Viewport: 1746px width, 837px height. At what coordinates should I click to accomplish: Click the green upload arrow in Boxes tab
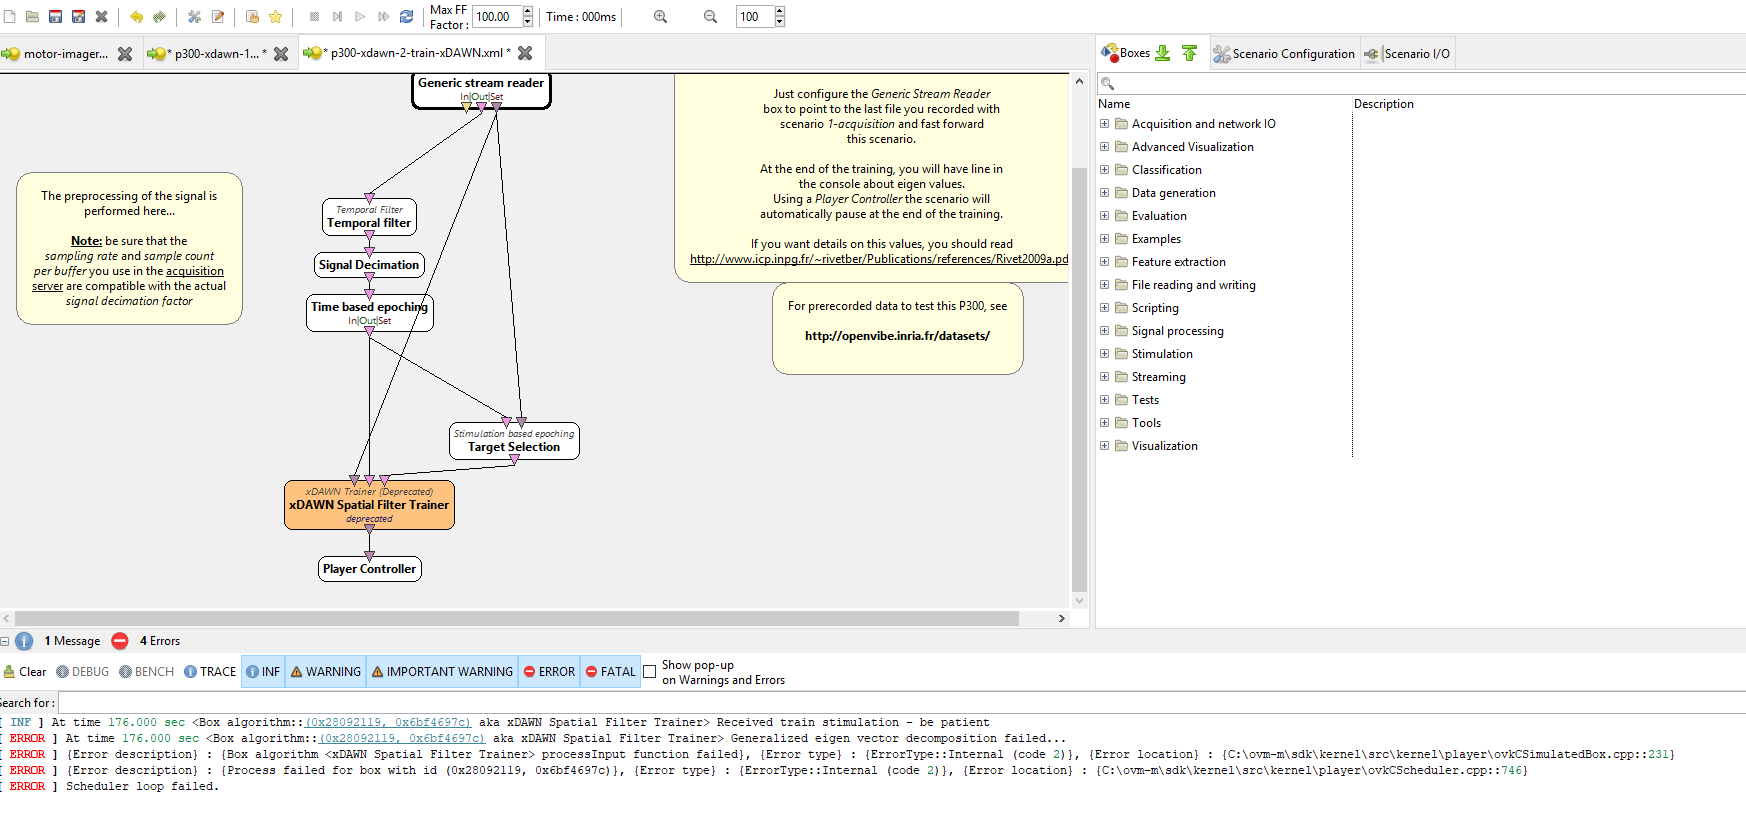coord(1189,53)
